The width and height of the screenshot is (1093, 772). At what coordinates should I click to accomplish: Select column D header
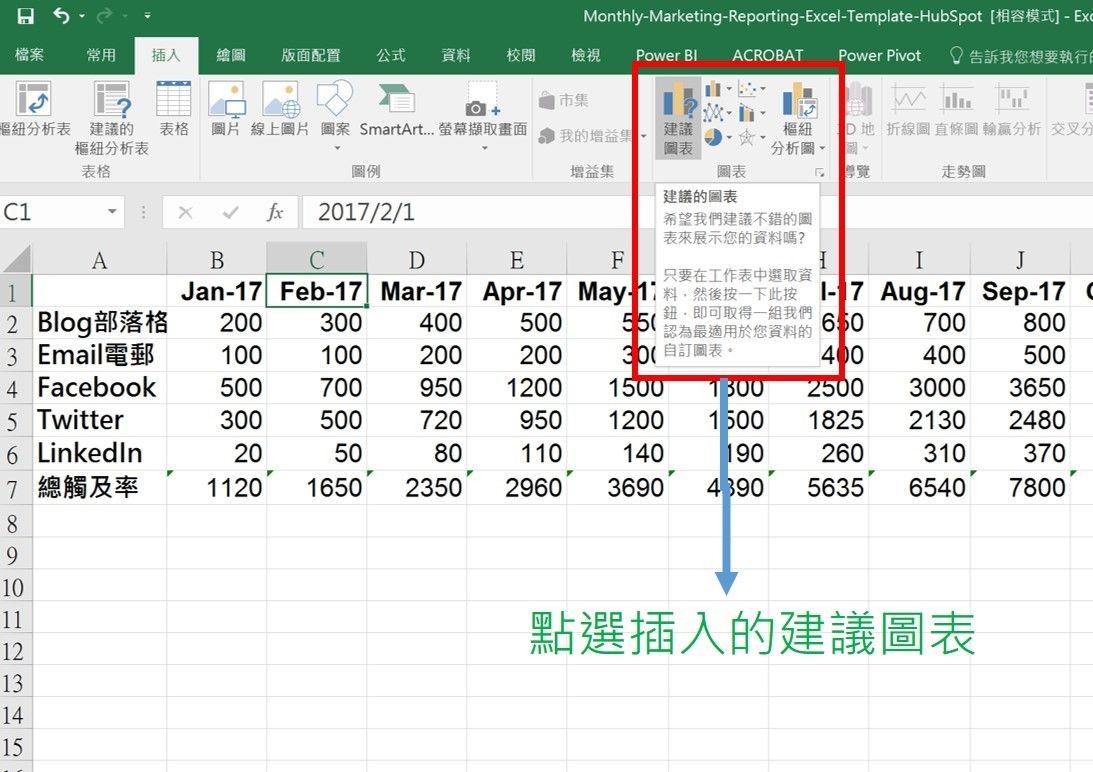(417, 259)
